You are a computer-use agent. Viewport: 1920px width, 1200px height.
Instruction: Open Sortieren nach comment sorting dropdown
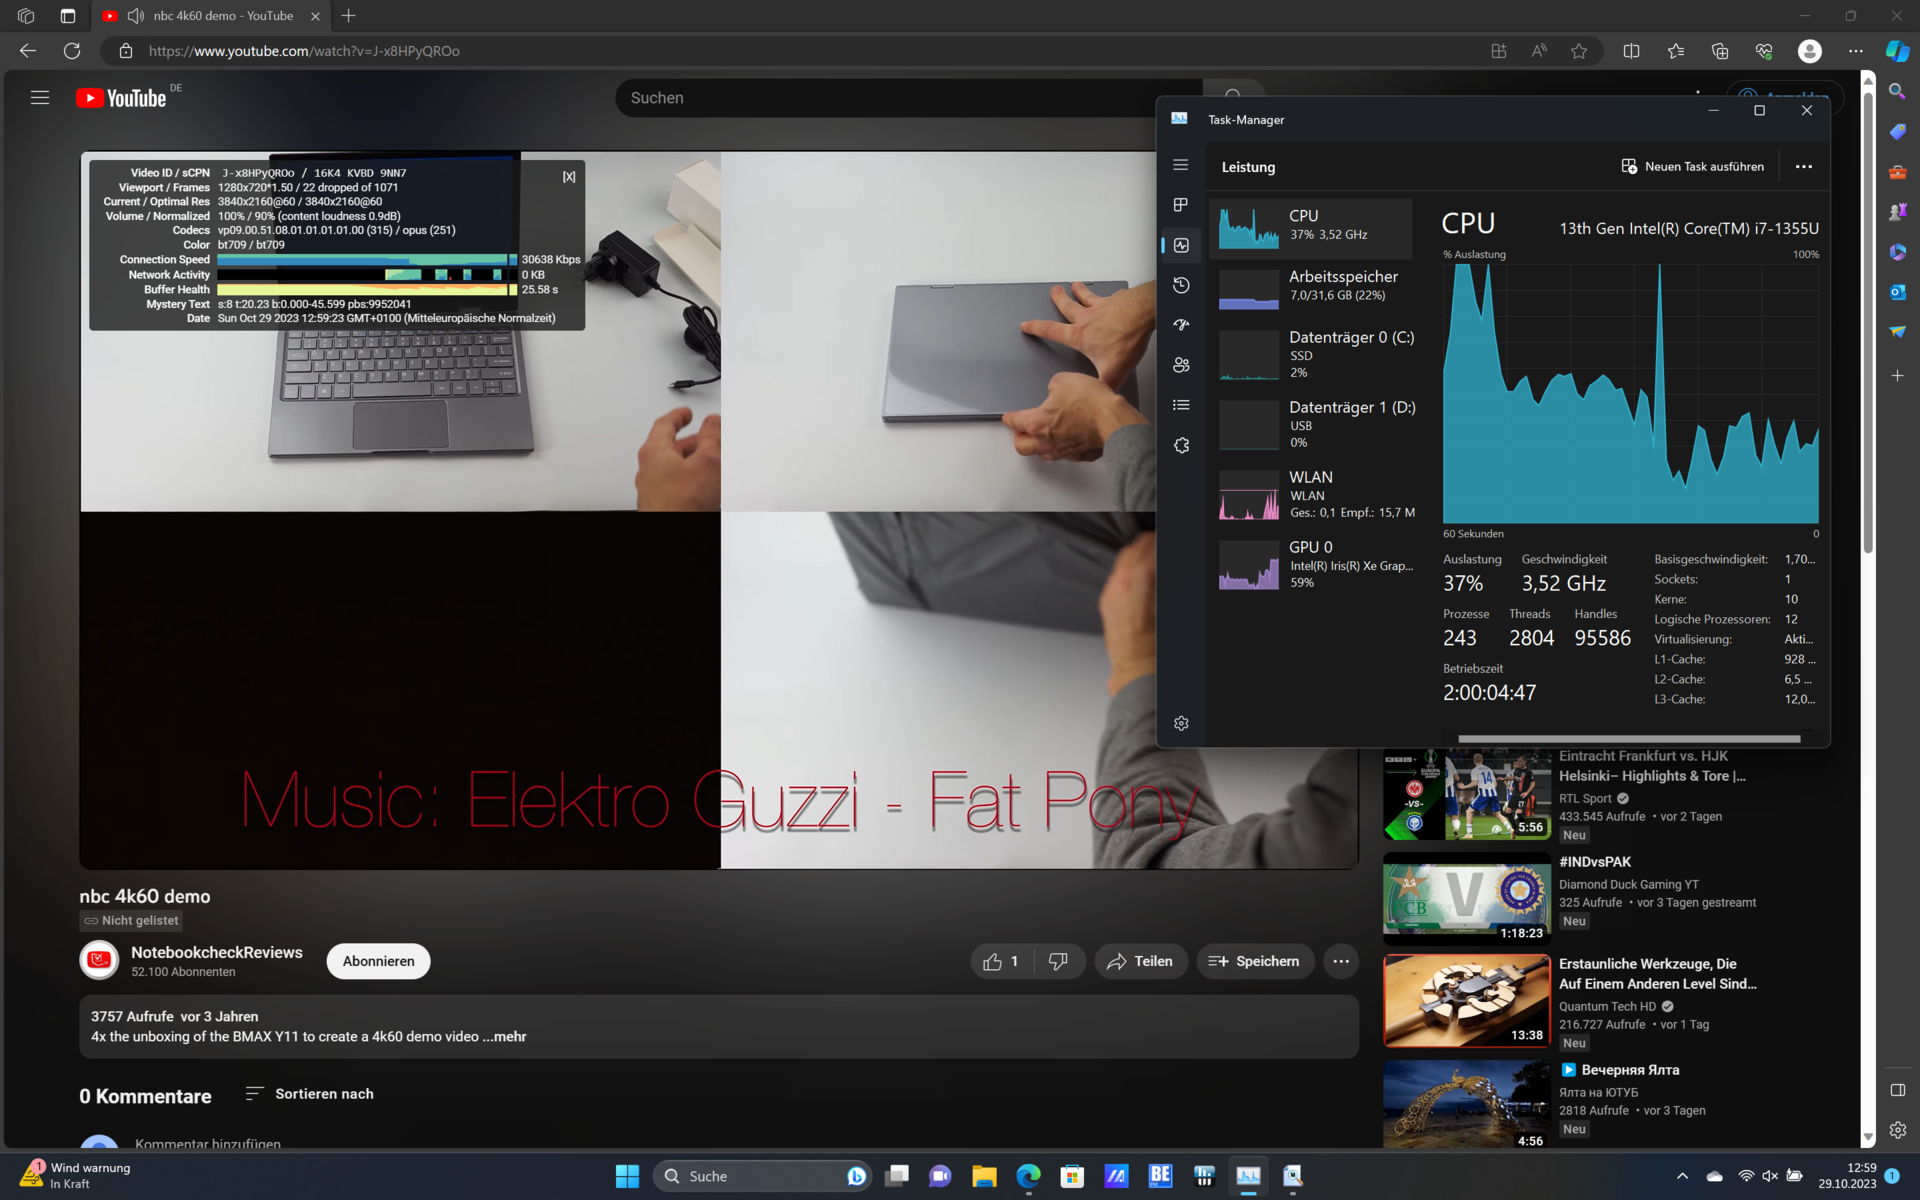click(310, 1094)
